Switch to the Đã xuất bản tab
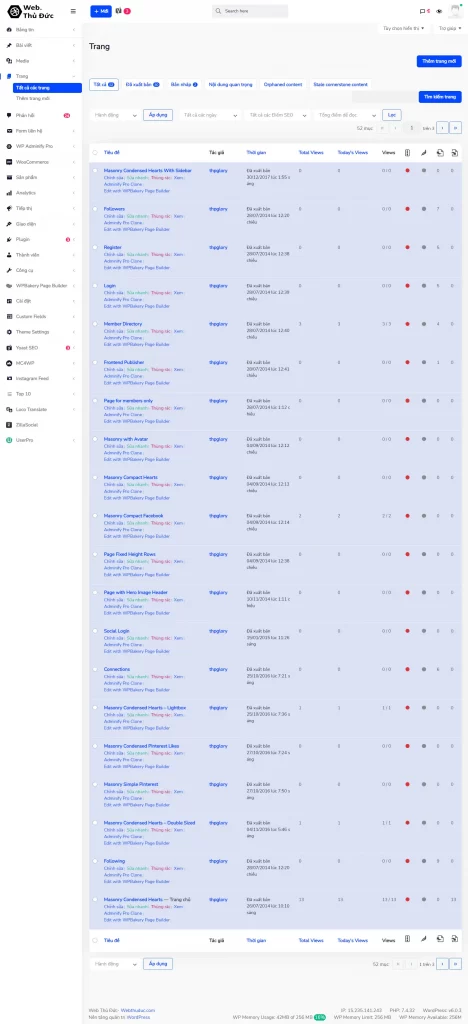The image size is (468, 1024). click(142, 84)
